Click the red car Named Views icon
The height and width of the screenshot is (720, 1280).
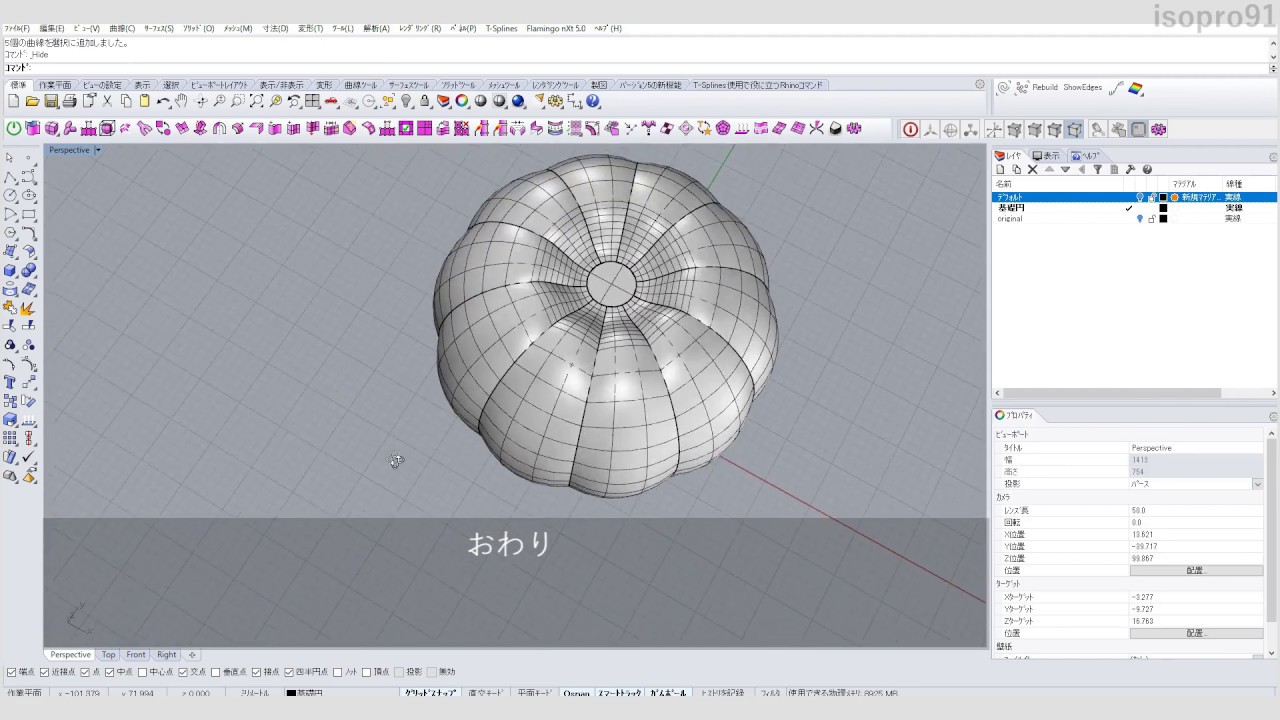(332, 102)
